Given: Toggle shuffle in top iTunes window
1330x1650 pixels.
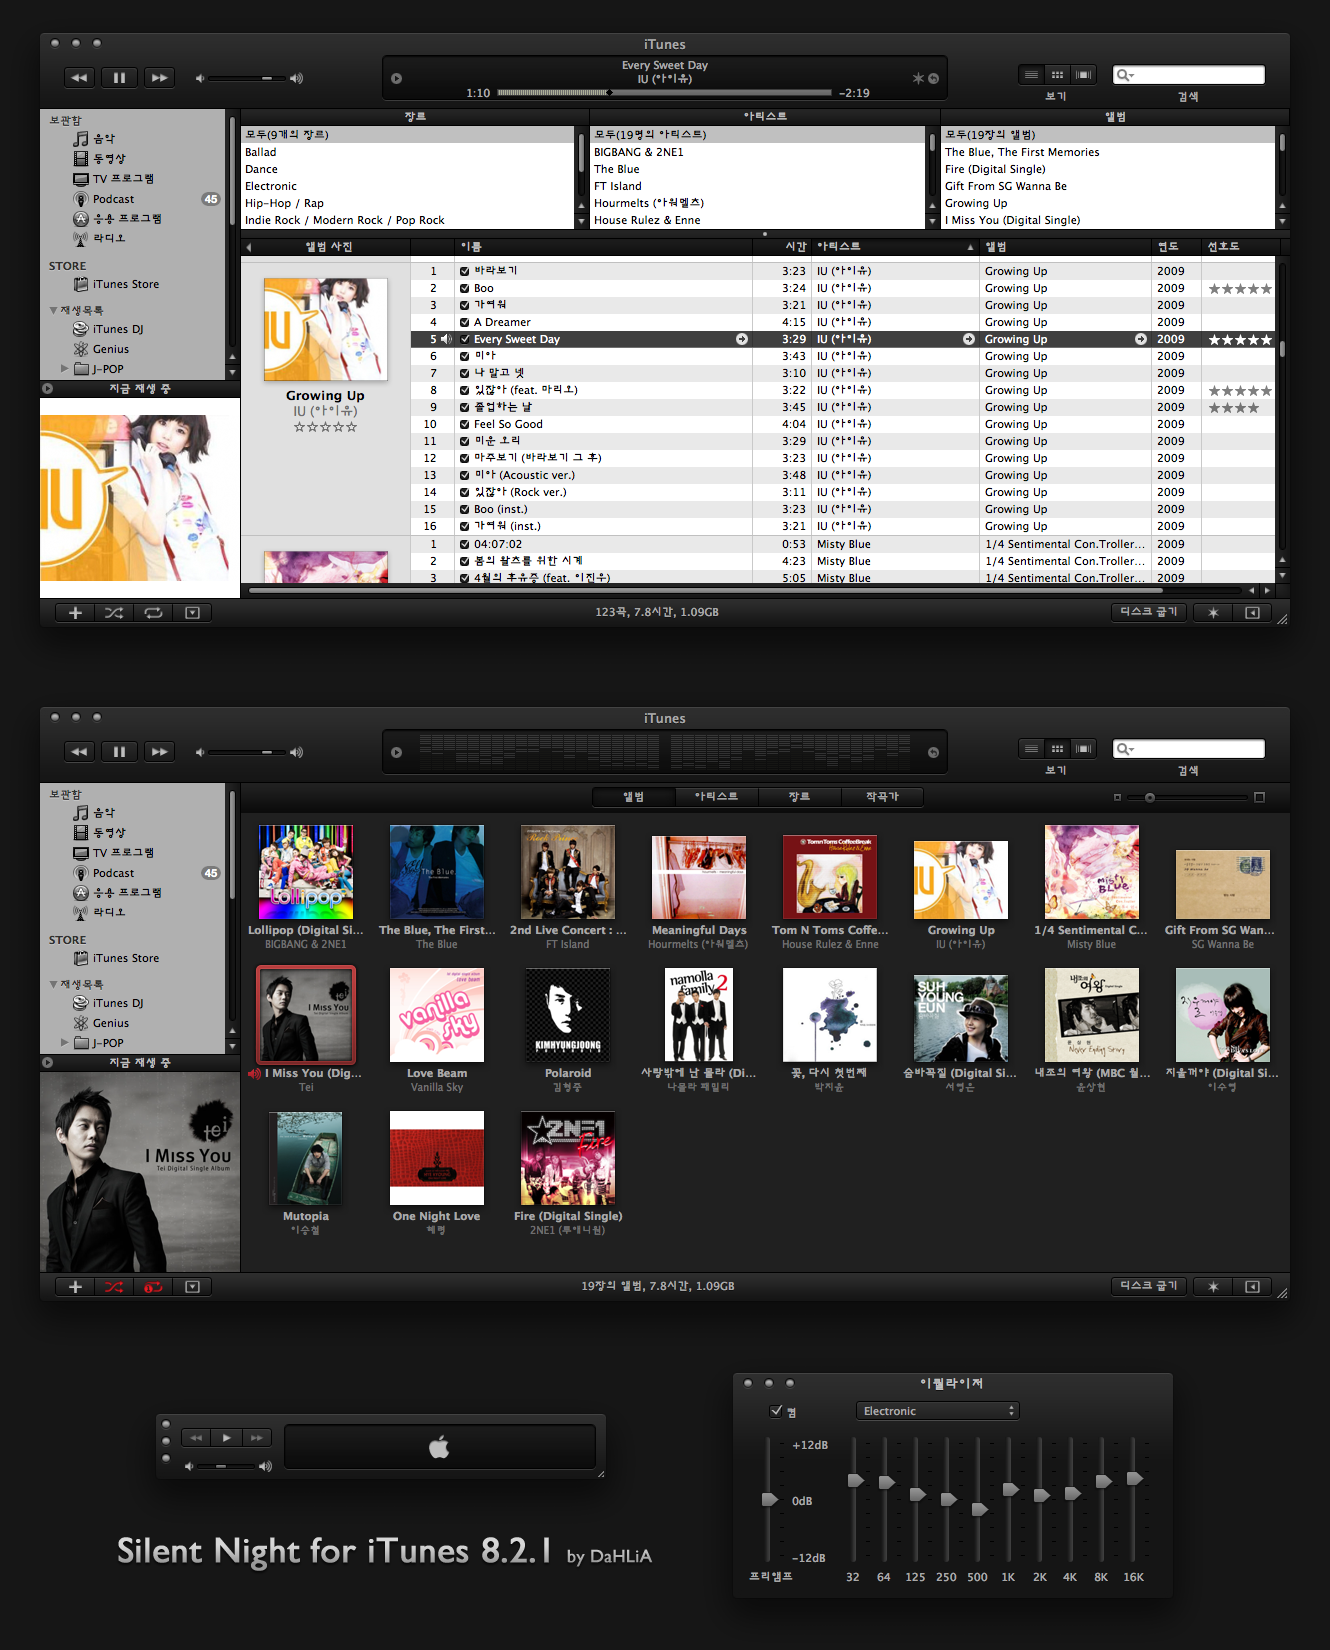Looking at the screenshot, I should coord(114,613).
